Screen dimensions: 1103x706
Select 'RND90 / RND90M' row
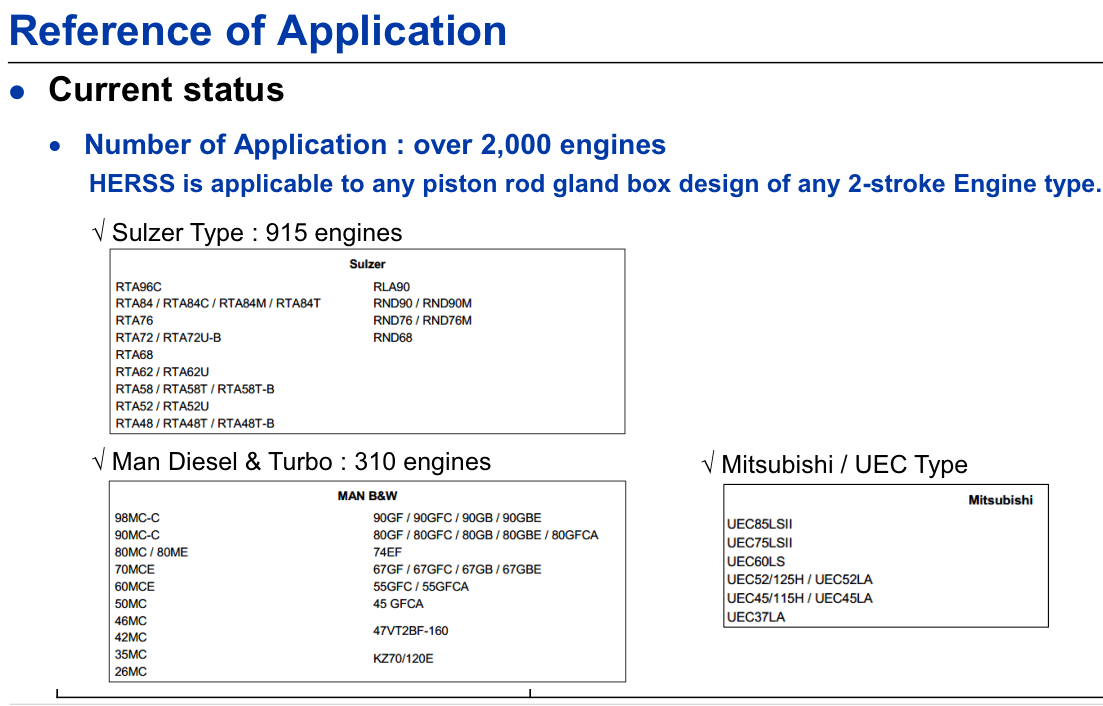coord(422,304)
